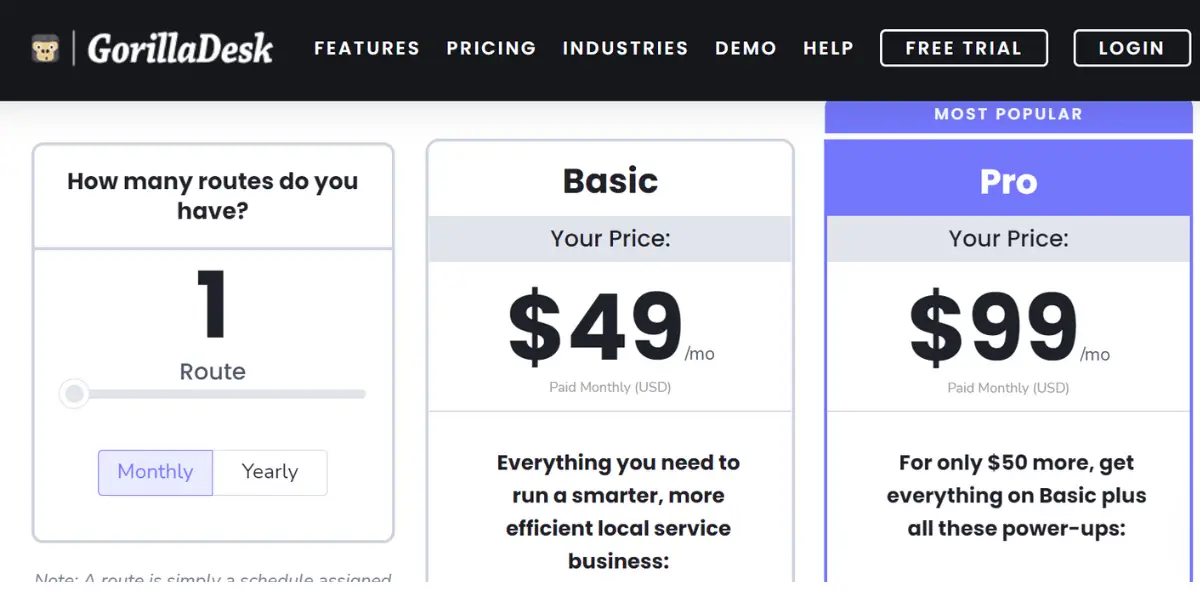
Task: Click the large route count number
Action: click(212, 305)
